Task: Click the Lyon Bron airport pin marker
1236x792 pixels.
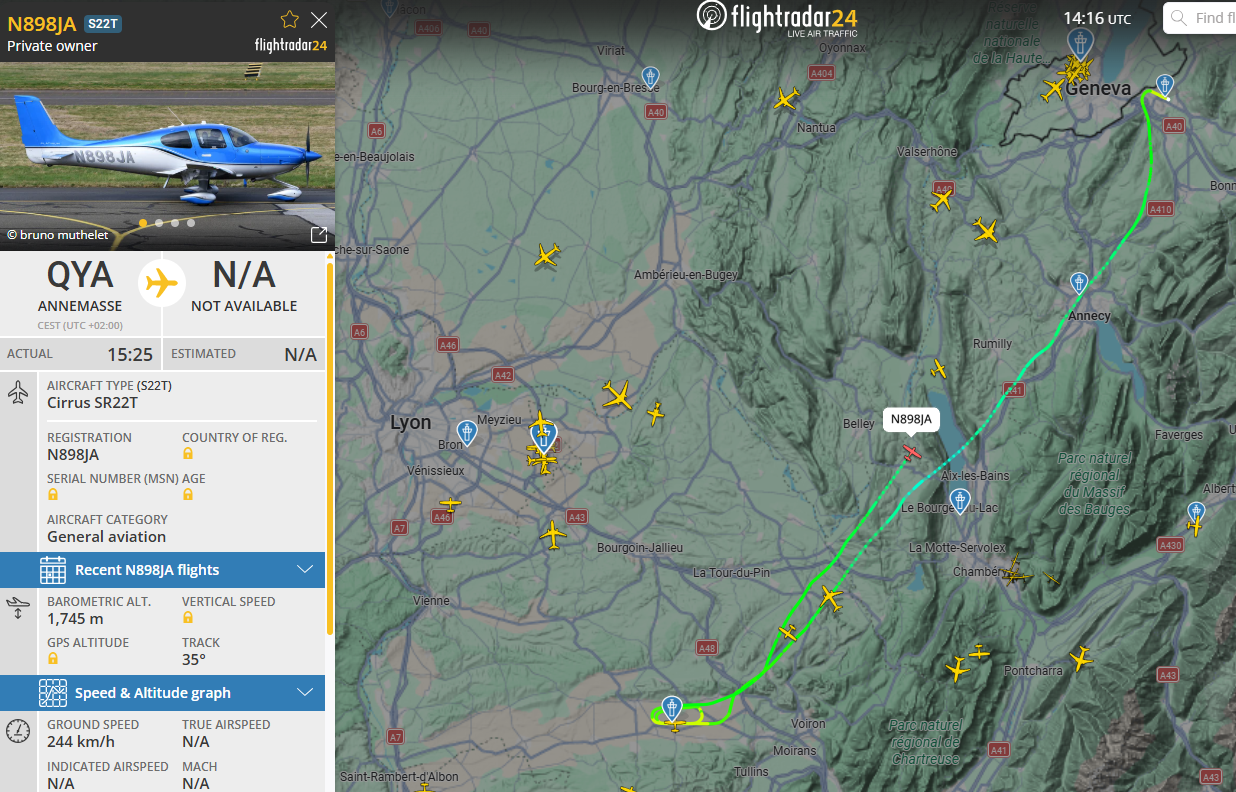Action: coord(466,432)
